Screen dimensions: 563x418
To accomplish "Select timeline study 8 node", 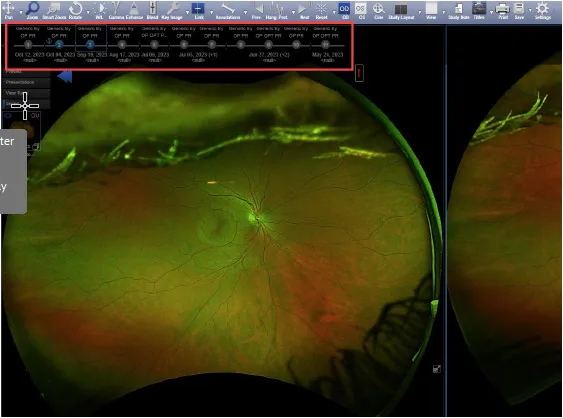I will click(241, 45).
